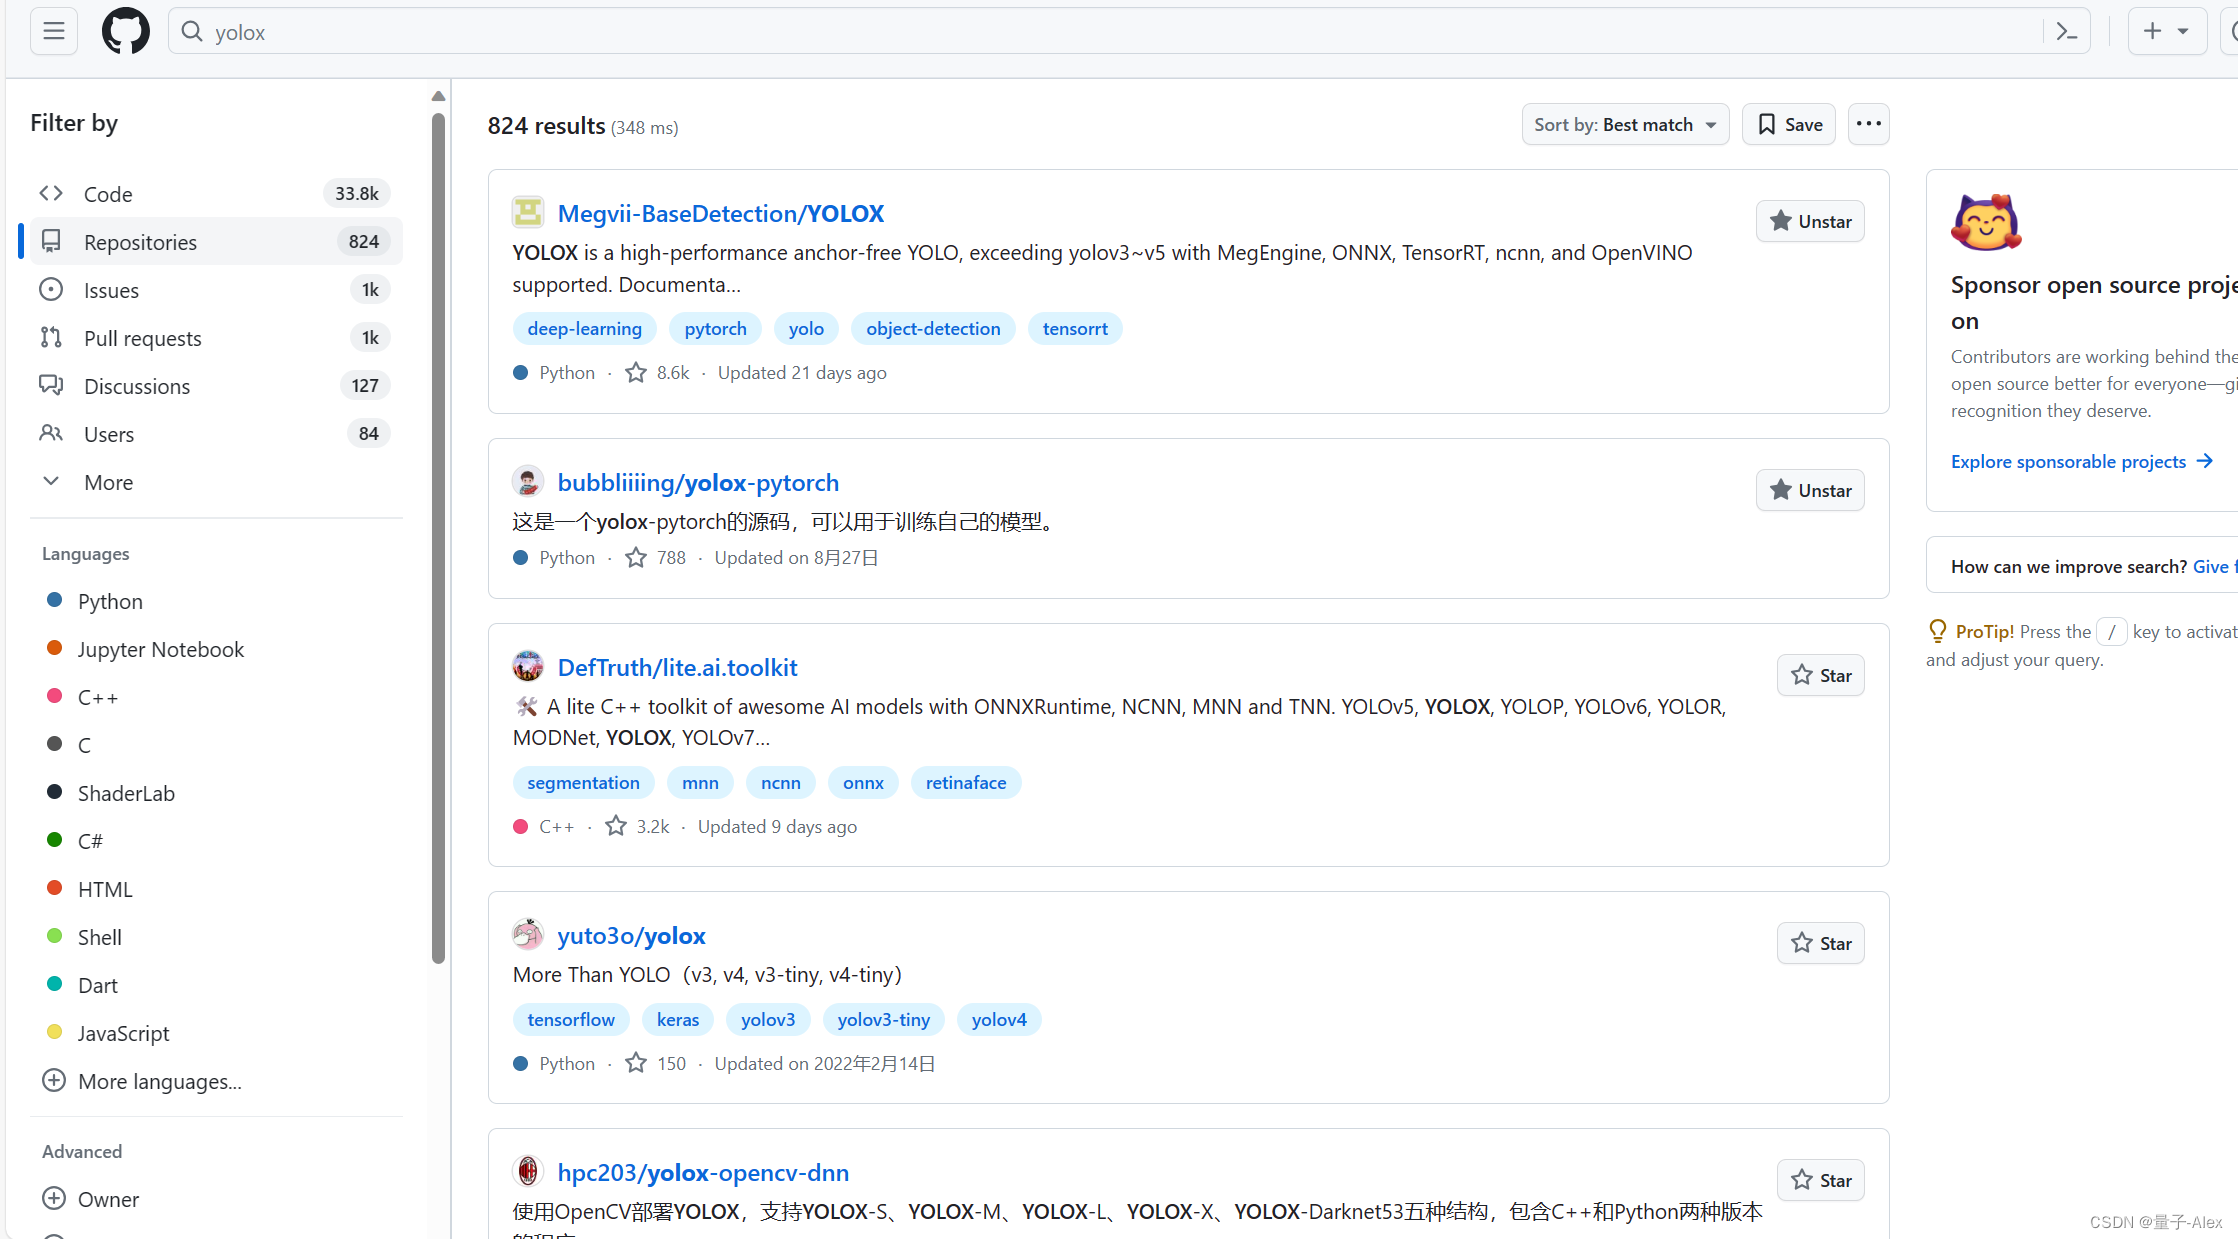Image resolution: width=2238 pixels, height=1239 pixels.
Task: Star the DefTruth/lite.ai.toolkit repository
Action: [1820, 675]
